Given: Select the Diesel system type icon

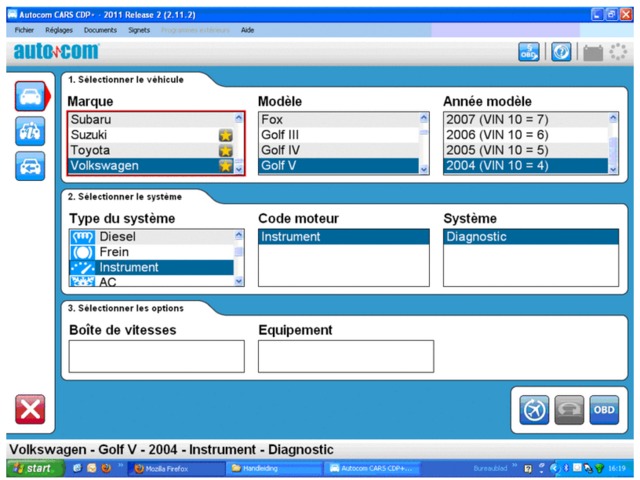Looking at the screenshot, I should pos(83,237).
